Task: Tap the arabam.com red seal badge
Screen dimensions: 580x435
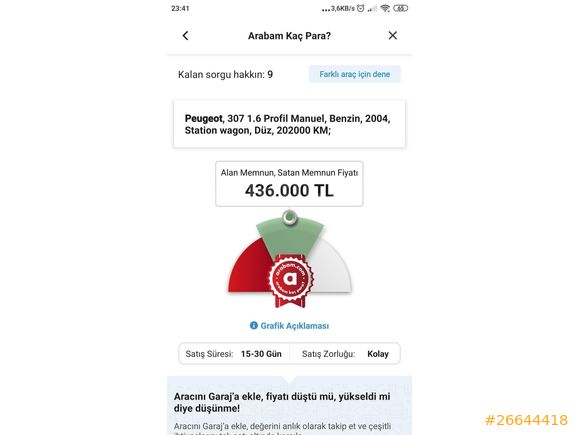Action: click(290, 280)
